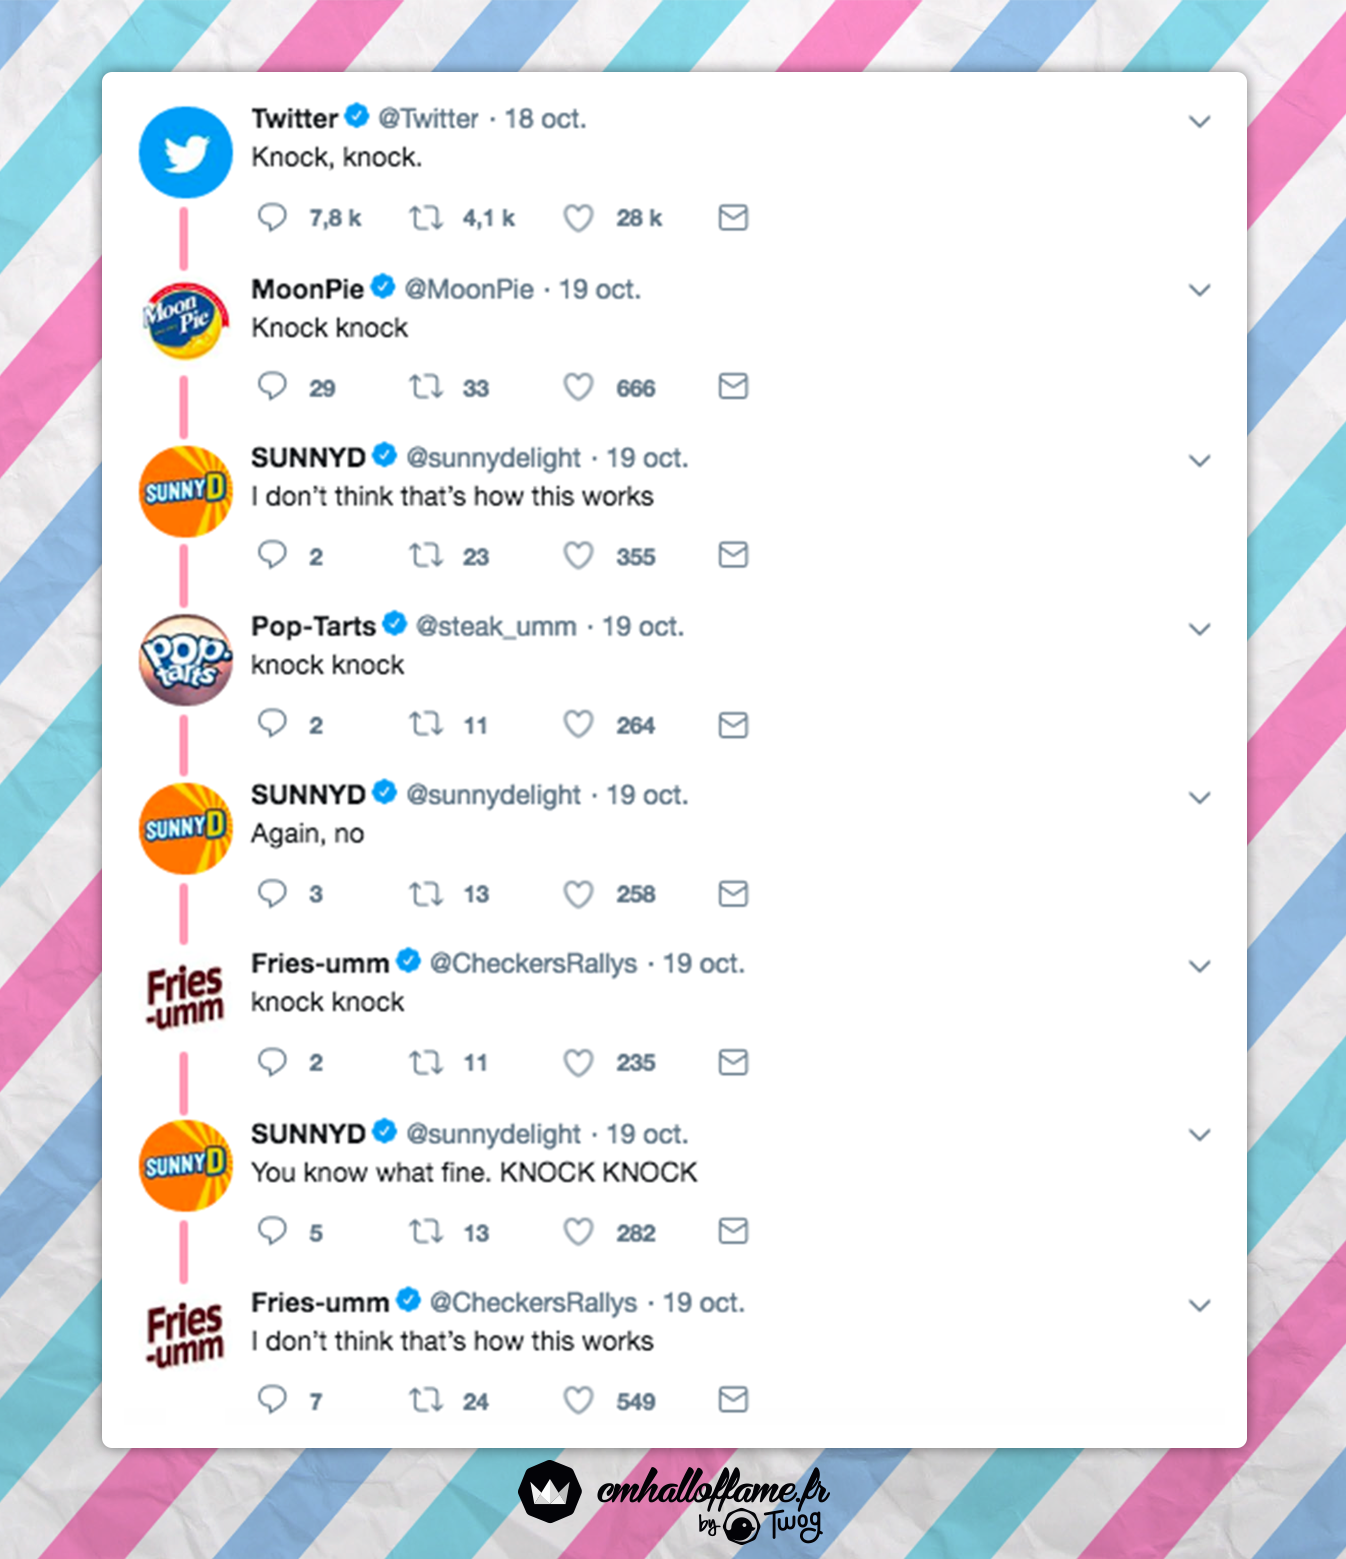Like the last Fries-umm tweet with 549 likes
The height and width of the screenshot is (1559, 1346).
pyautogui.click(x=578, y=1400)
